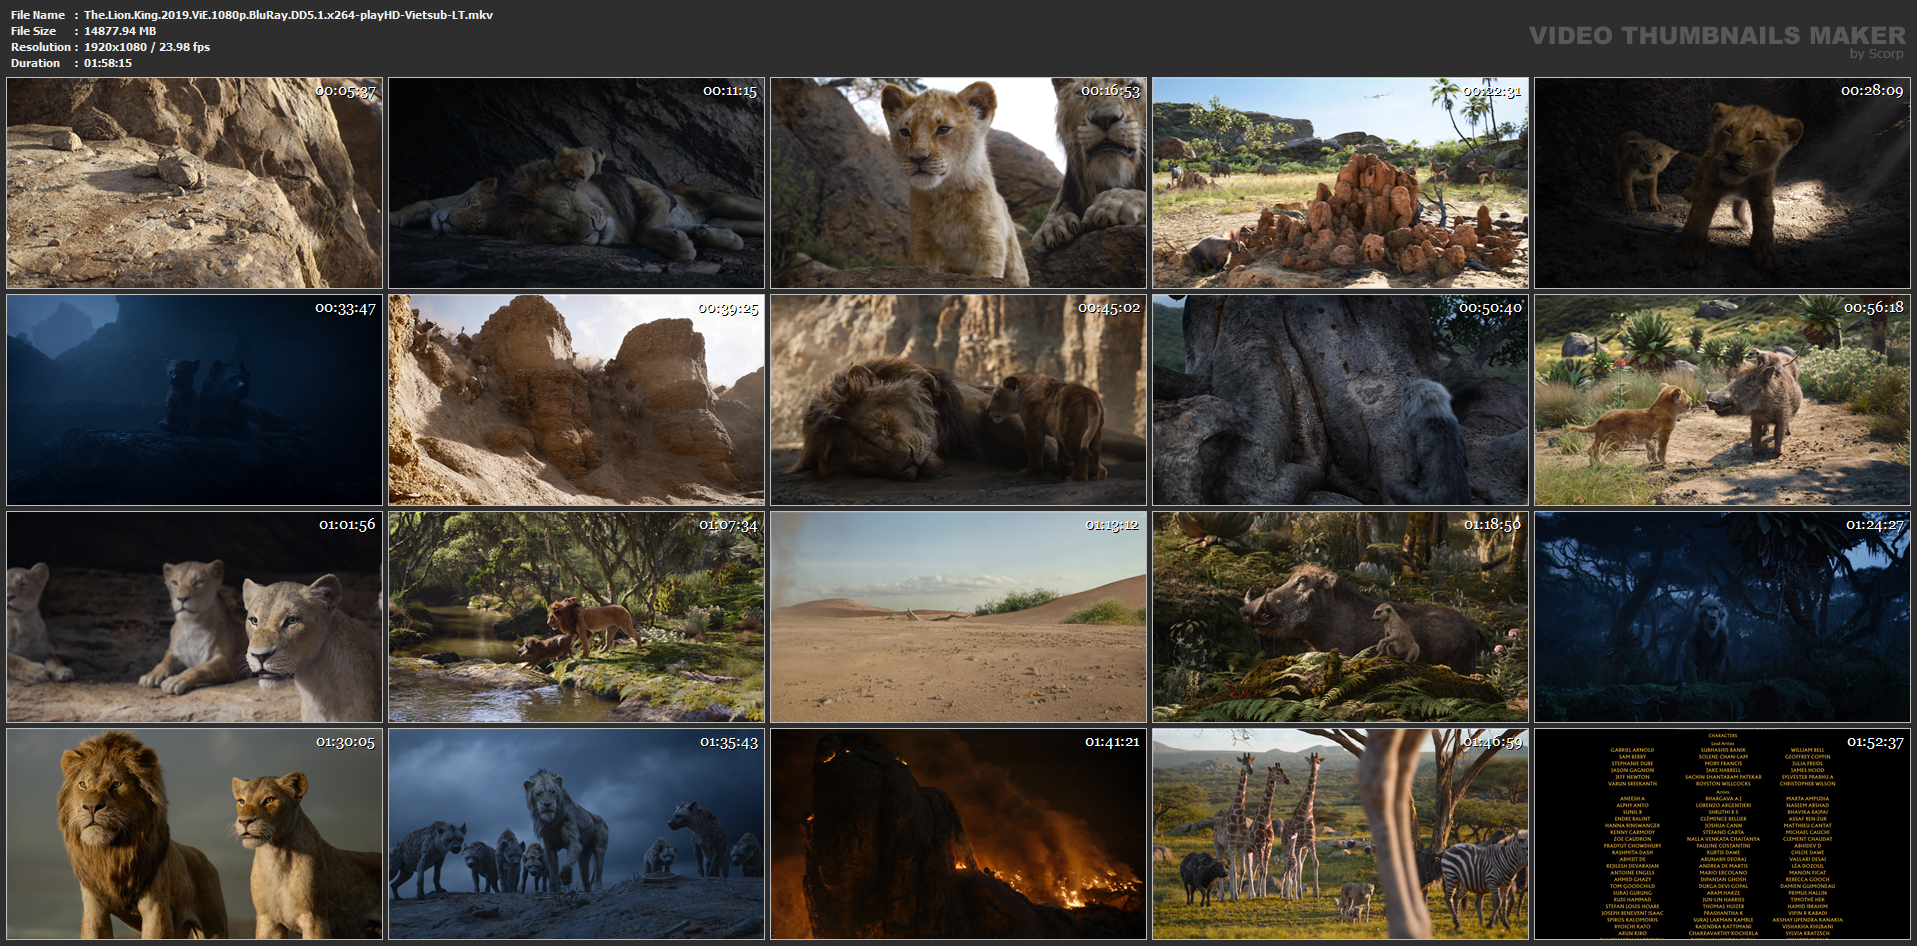Open the lion cub thumbnail at 00:16:53
This screenshot has height=946, width=1917.
pos(958,183)
